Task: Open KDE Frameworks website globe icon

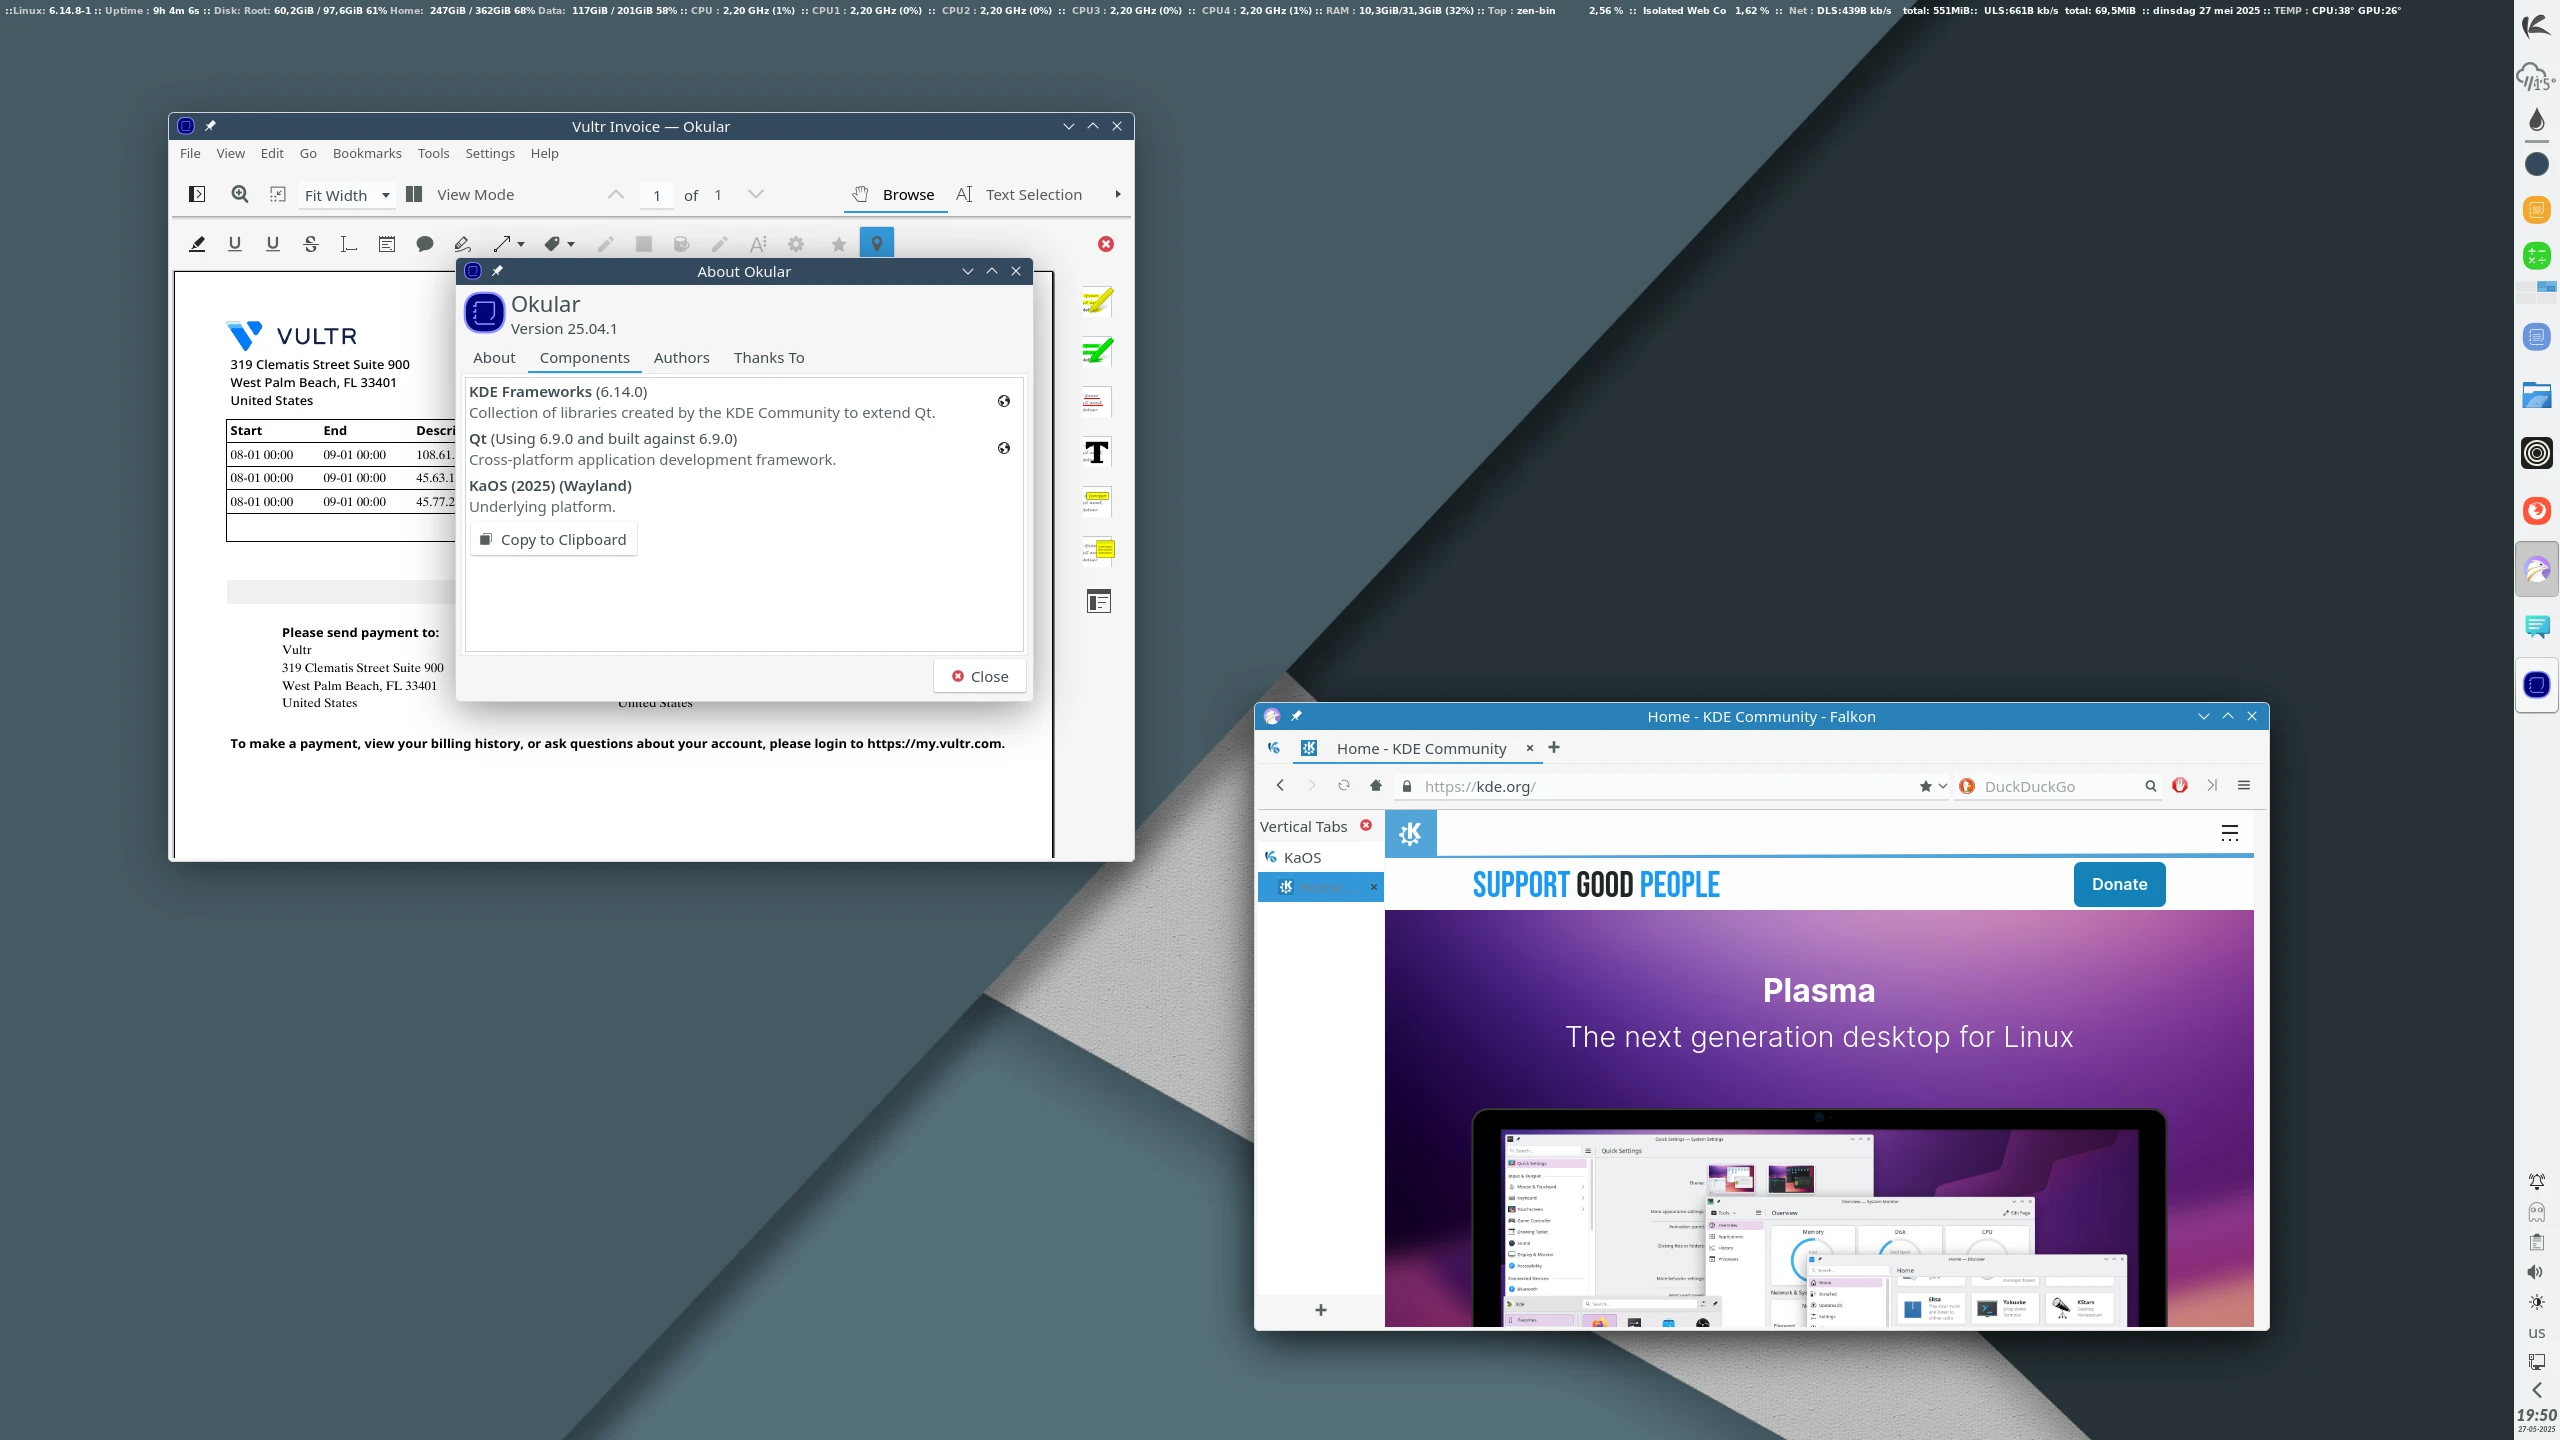Action: (x=1003, y=401)
